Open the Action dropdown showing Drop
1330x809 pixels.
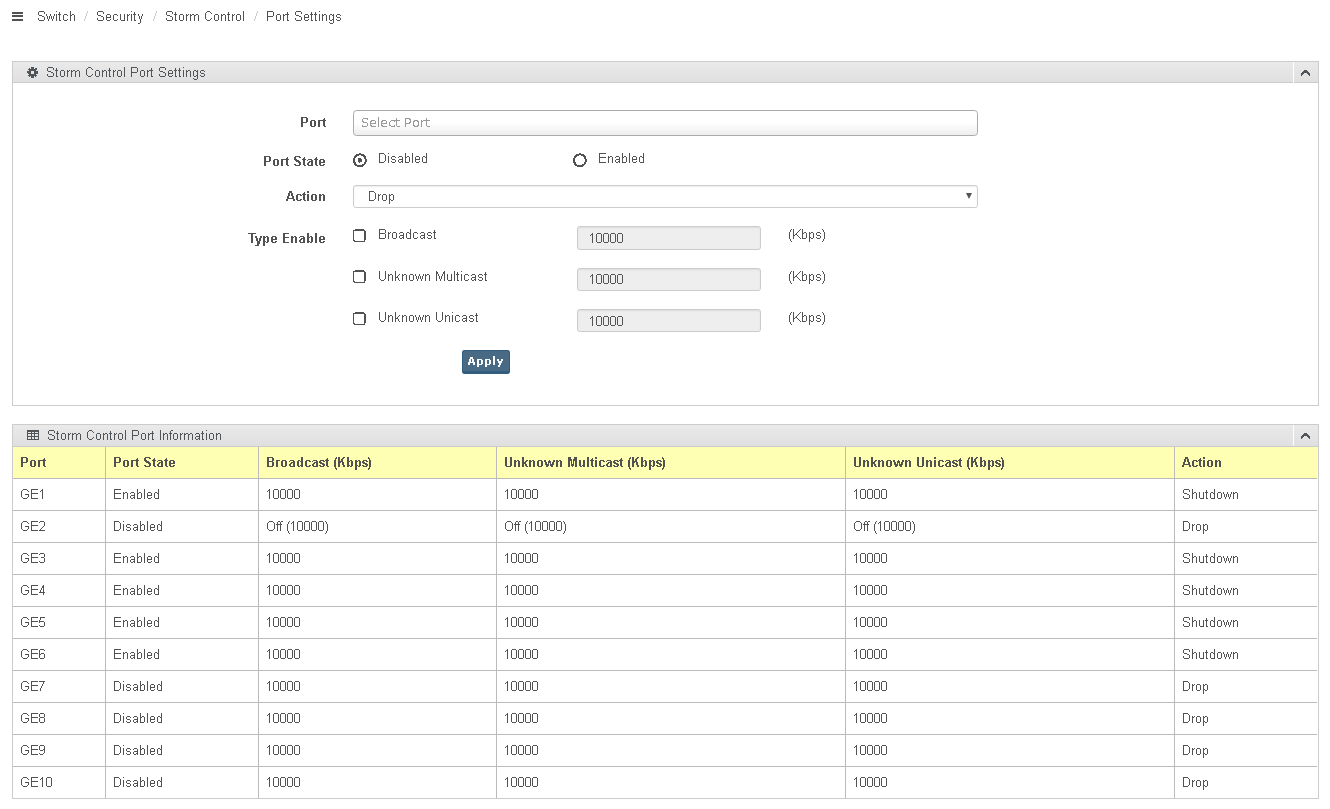(664, 197)
